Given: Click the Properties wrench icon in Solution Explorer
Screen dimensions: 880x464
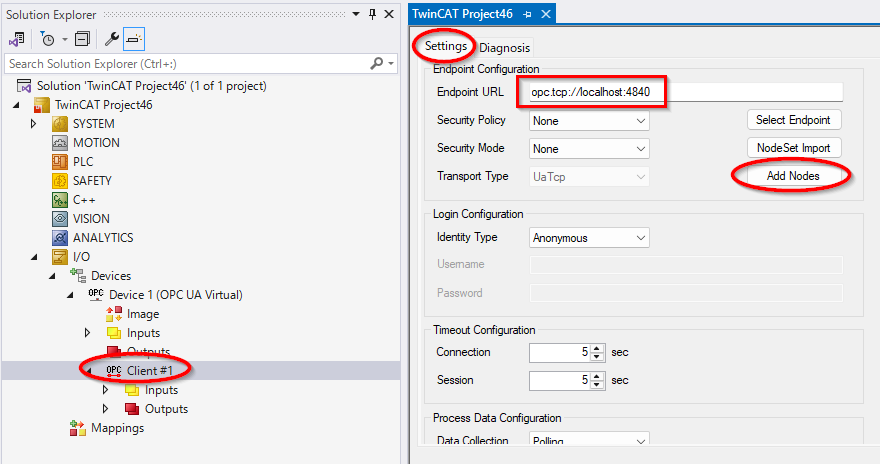Looking at the screenshot, I should 112,39.
